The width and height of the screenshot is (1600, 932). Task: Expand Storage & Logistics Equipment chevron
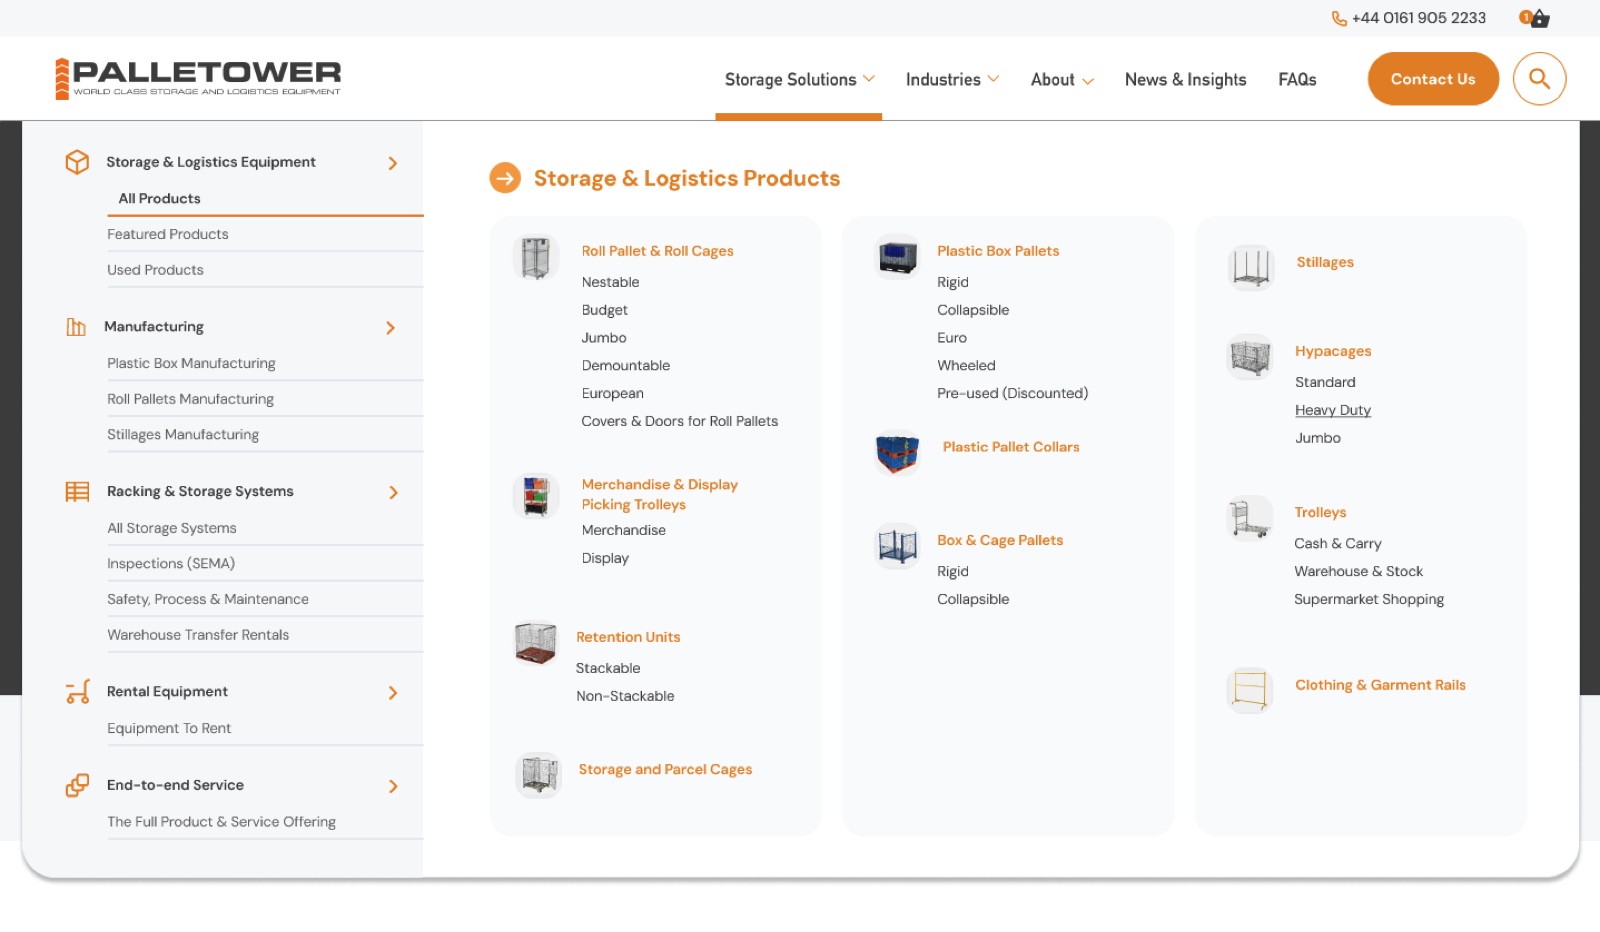pyautogui.click(x=393, y=163)
